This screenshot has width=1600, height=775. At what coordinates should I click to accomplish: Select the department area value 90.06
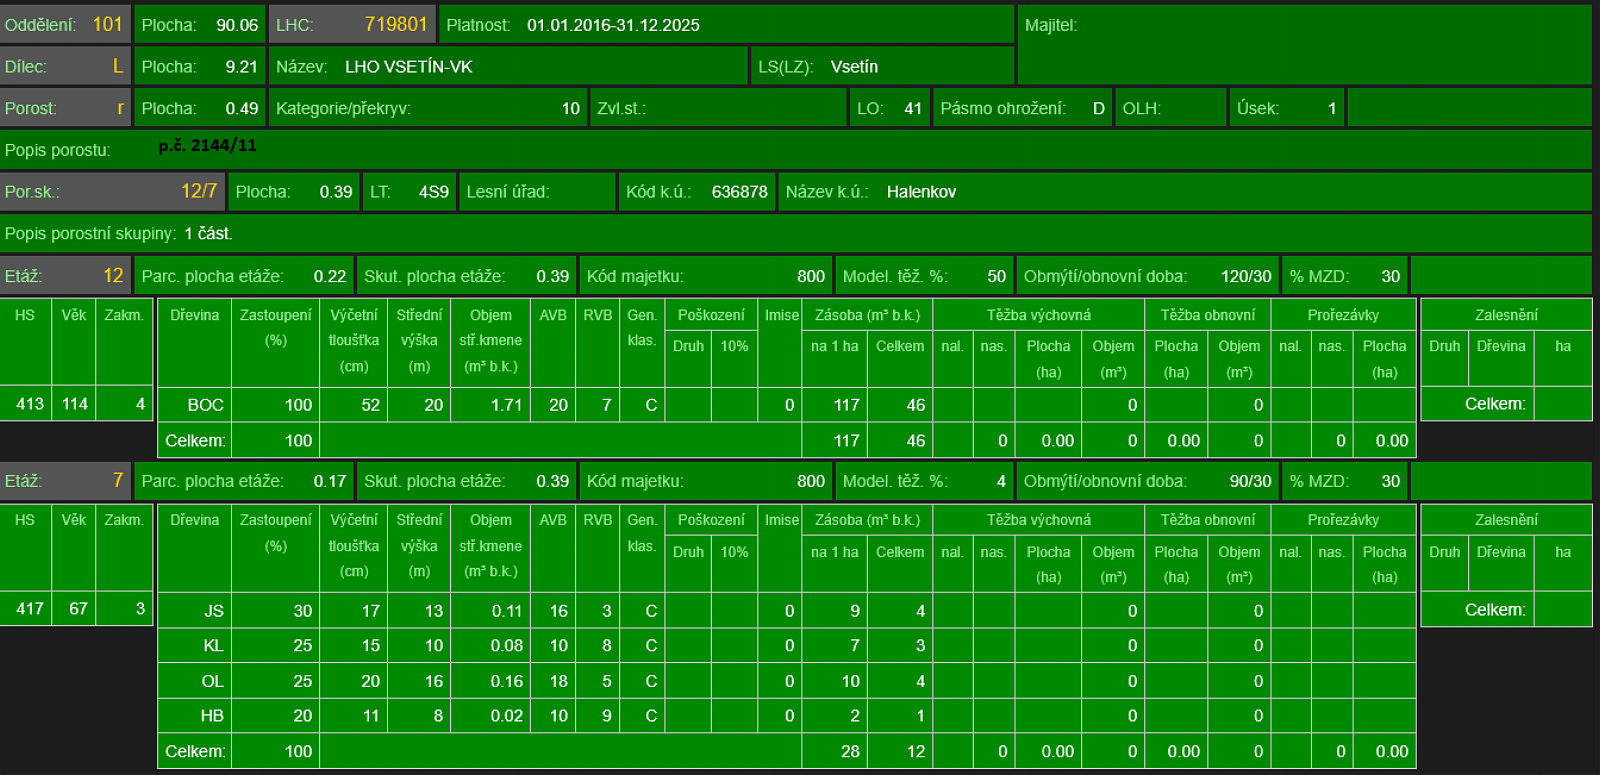coord(237,25)
